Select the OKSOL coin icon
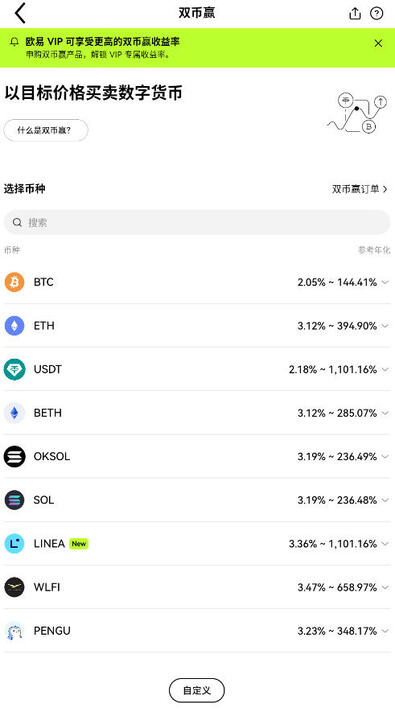 coord(14,456)
